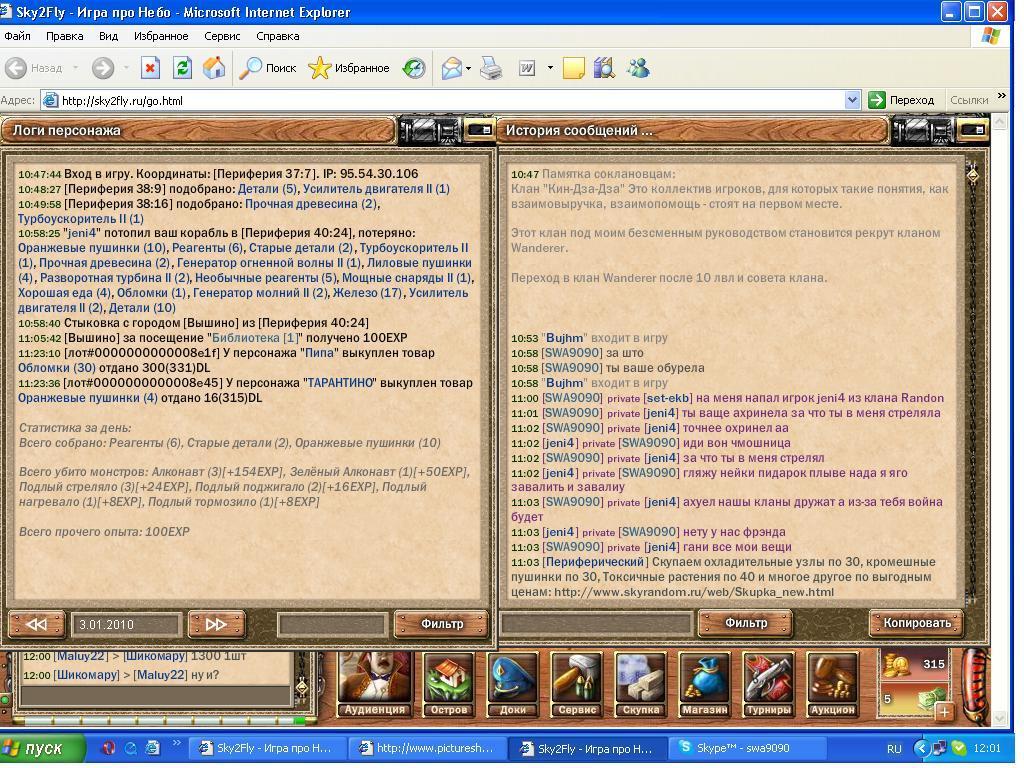Screen dimensions: 1024x768
Task: Open the Аукцион auction icon
Action: [x=832, y=684]
